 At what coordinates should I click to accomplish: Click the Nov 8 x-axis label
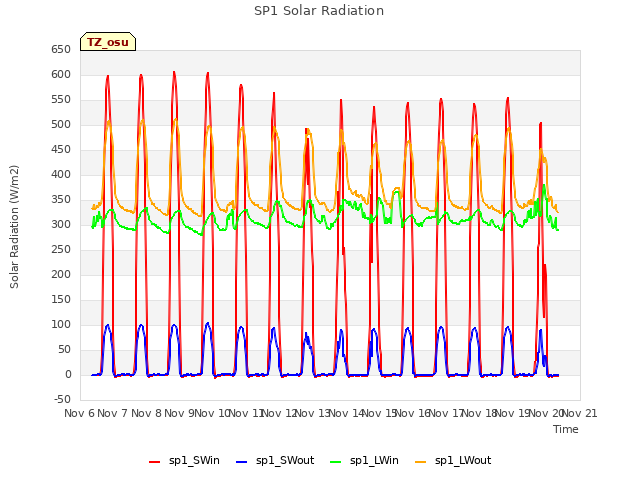point(146,413)
